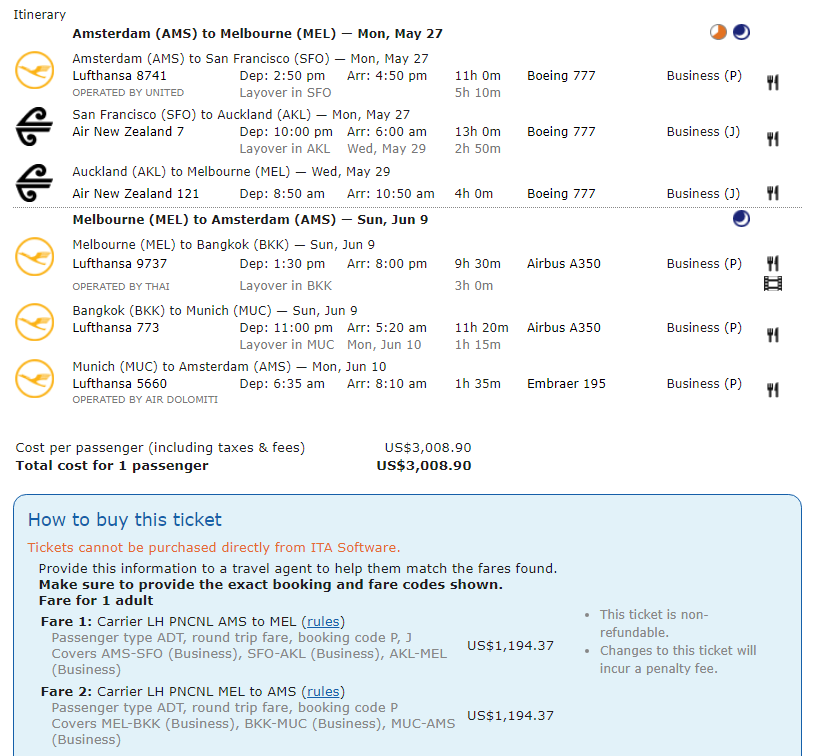Click 'Air New Zealand 121' flight number
Screen dimensions: 816x756
(x=136, y=194)
